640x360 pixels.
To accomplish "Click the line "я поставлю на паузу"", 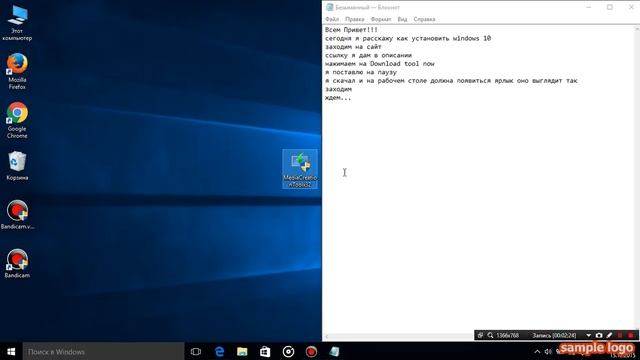I will (x=361, y=72).
